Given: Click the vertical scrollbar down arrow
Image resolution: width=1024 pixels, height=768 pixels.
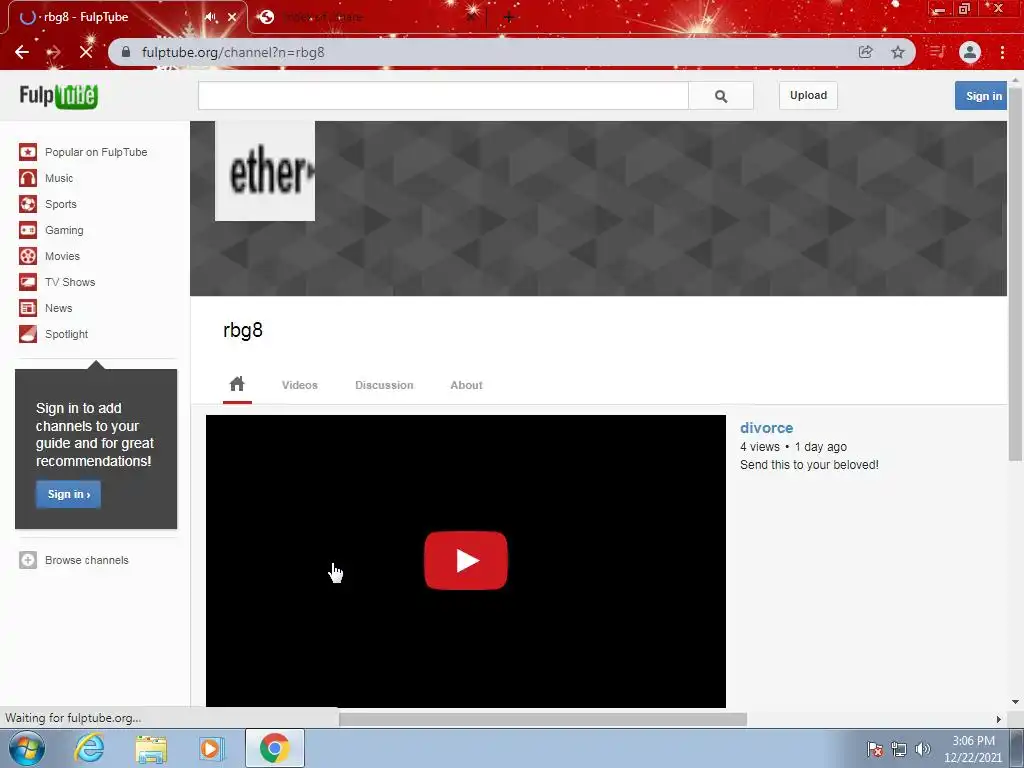Looking at the screenshot, I should 1016,702.
